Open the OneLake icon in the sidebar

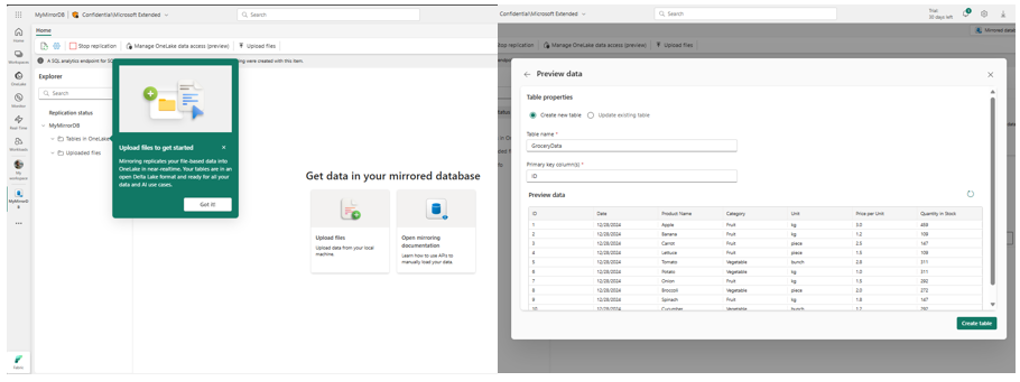18,76
